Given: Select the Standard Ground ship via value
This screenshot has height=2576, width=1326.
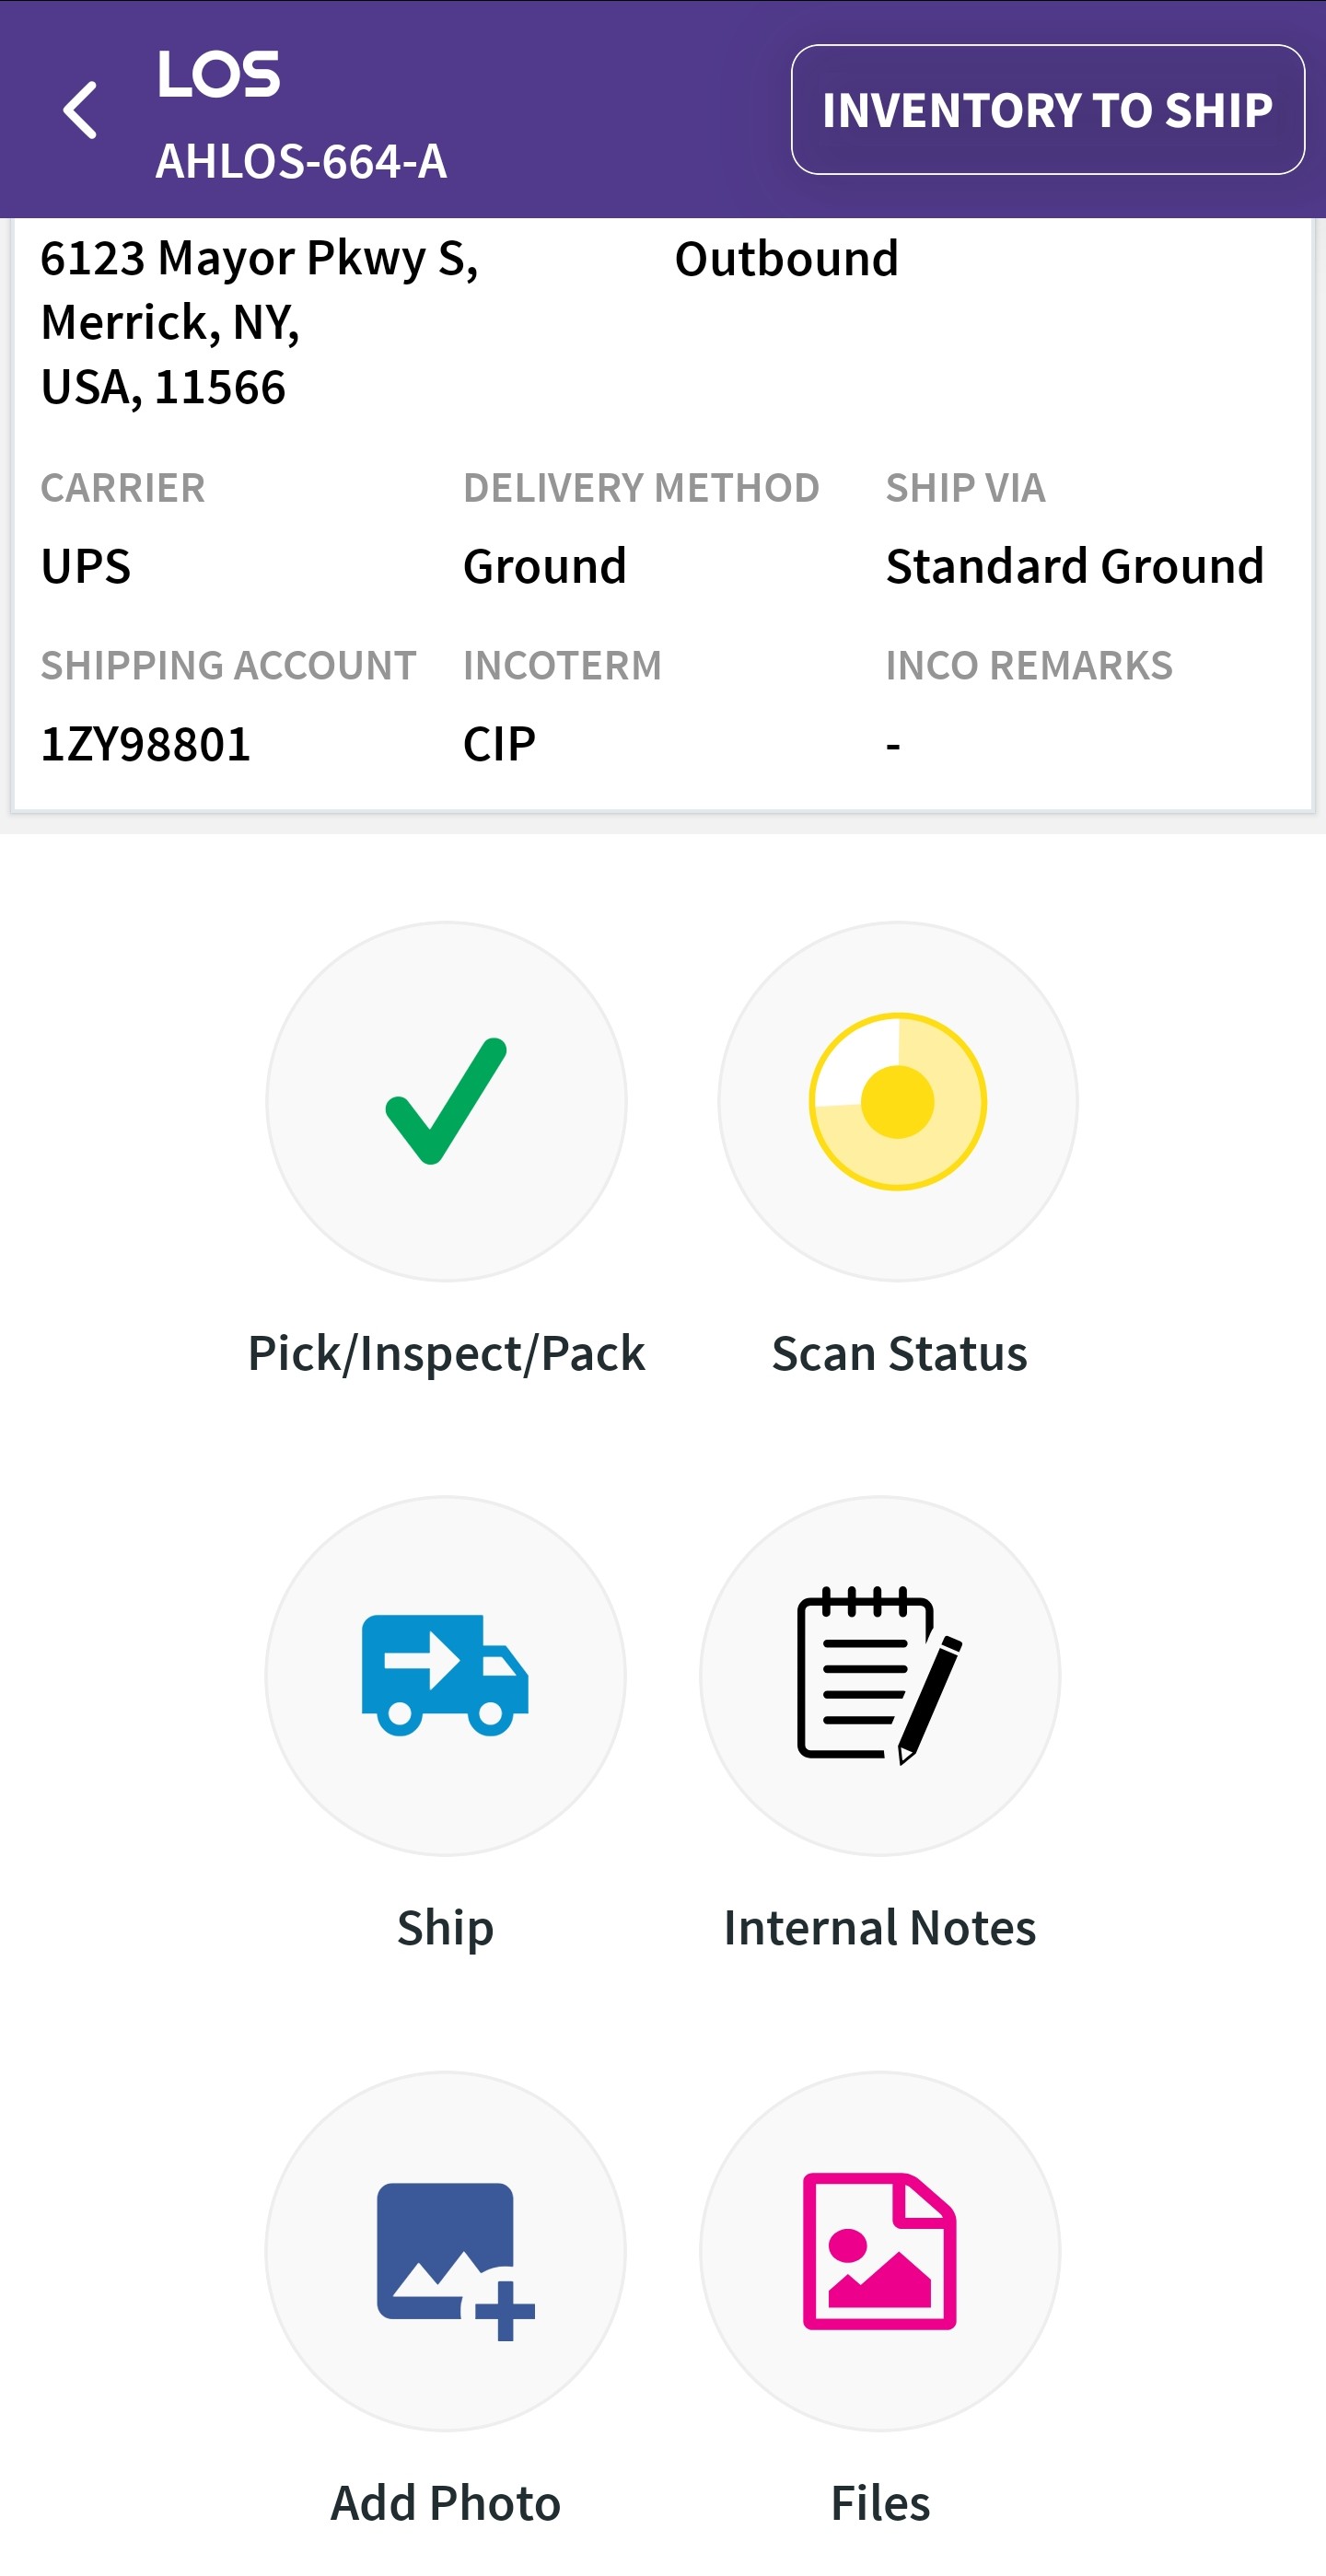Looking at the screenshot, I should click(1075, 566).
